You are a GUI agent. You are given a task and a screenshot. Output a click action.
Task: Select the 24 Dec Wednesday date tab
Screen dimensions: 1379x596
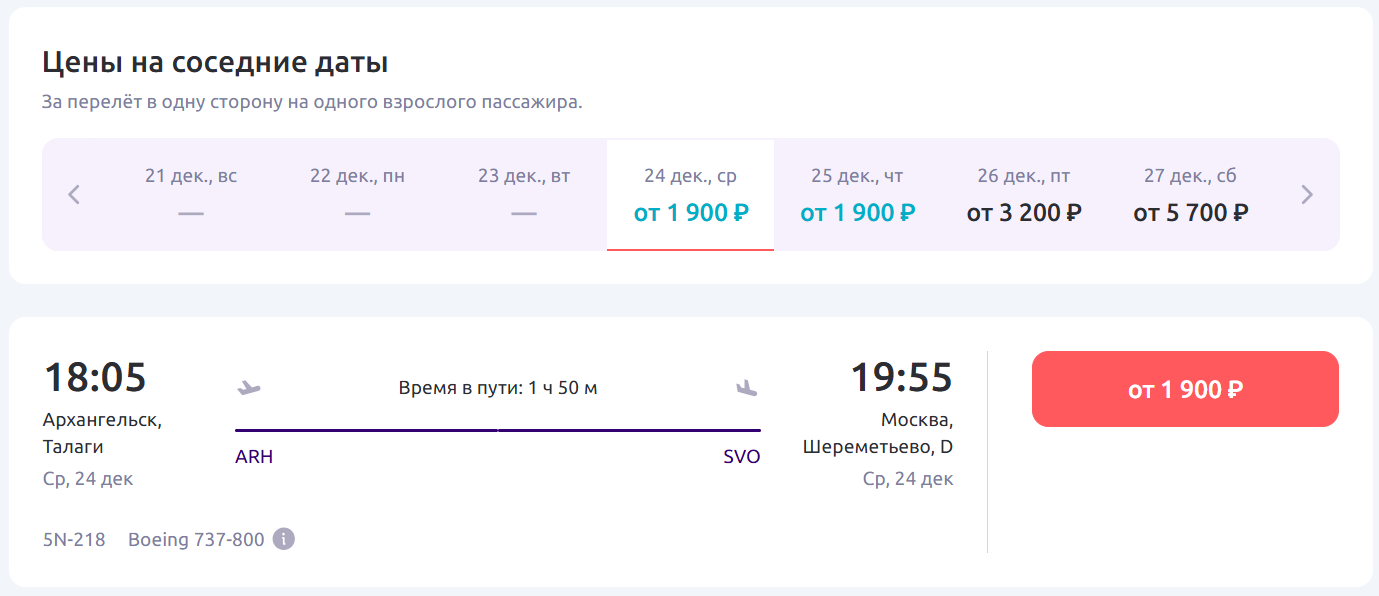tap(690, 195)
